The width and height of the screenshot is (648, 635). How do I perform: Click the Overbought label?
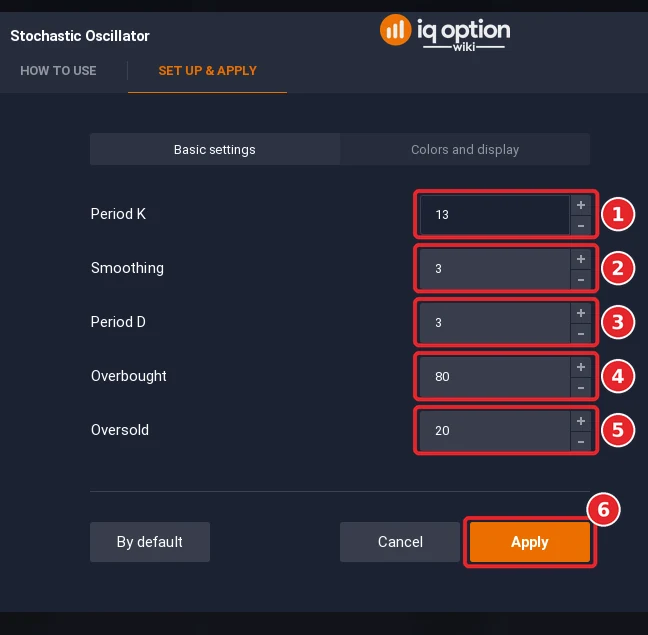pos(129,376)
